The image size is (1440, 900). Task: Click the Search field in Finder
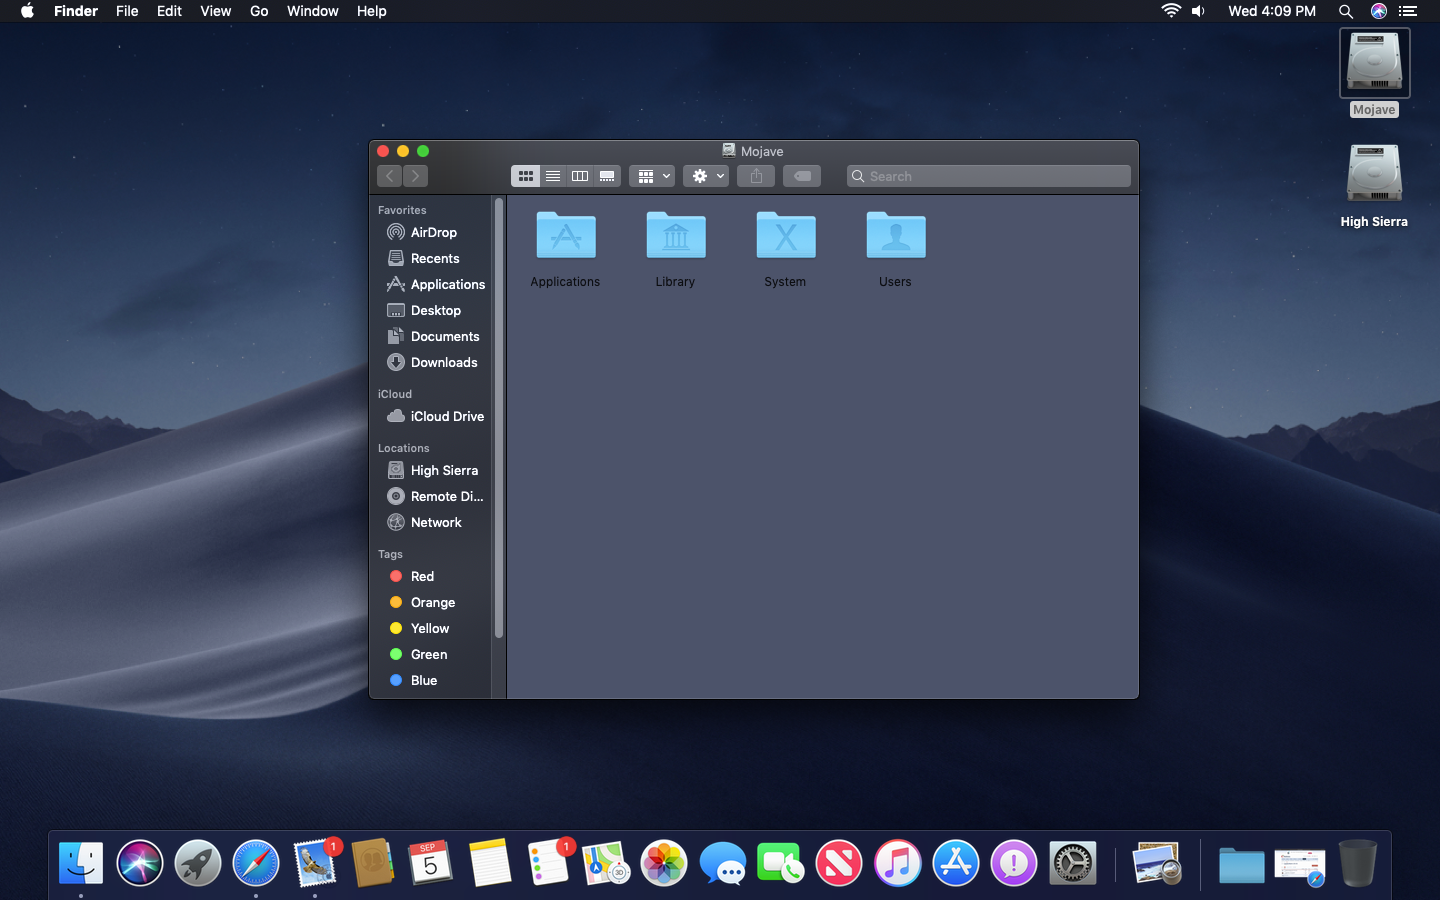988,176
